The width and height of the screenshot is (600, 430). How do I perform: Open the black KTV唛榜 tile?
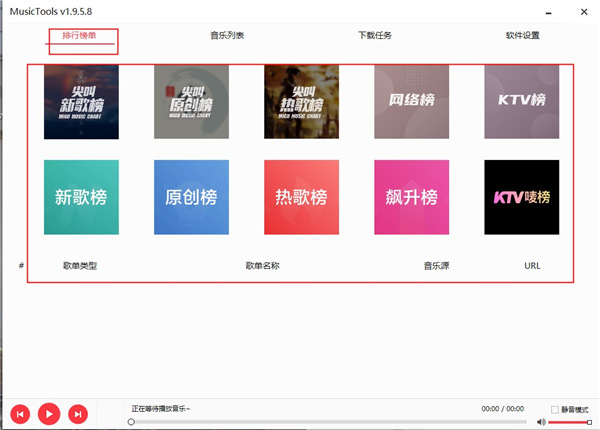521,197
